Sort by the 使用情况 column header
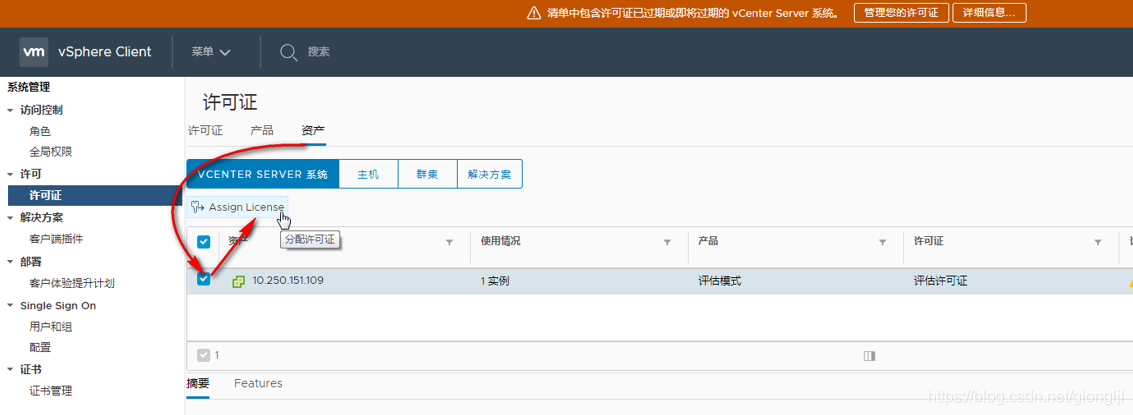This screenshot has height=415, width=1133. tap(500, 241)
